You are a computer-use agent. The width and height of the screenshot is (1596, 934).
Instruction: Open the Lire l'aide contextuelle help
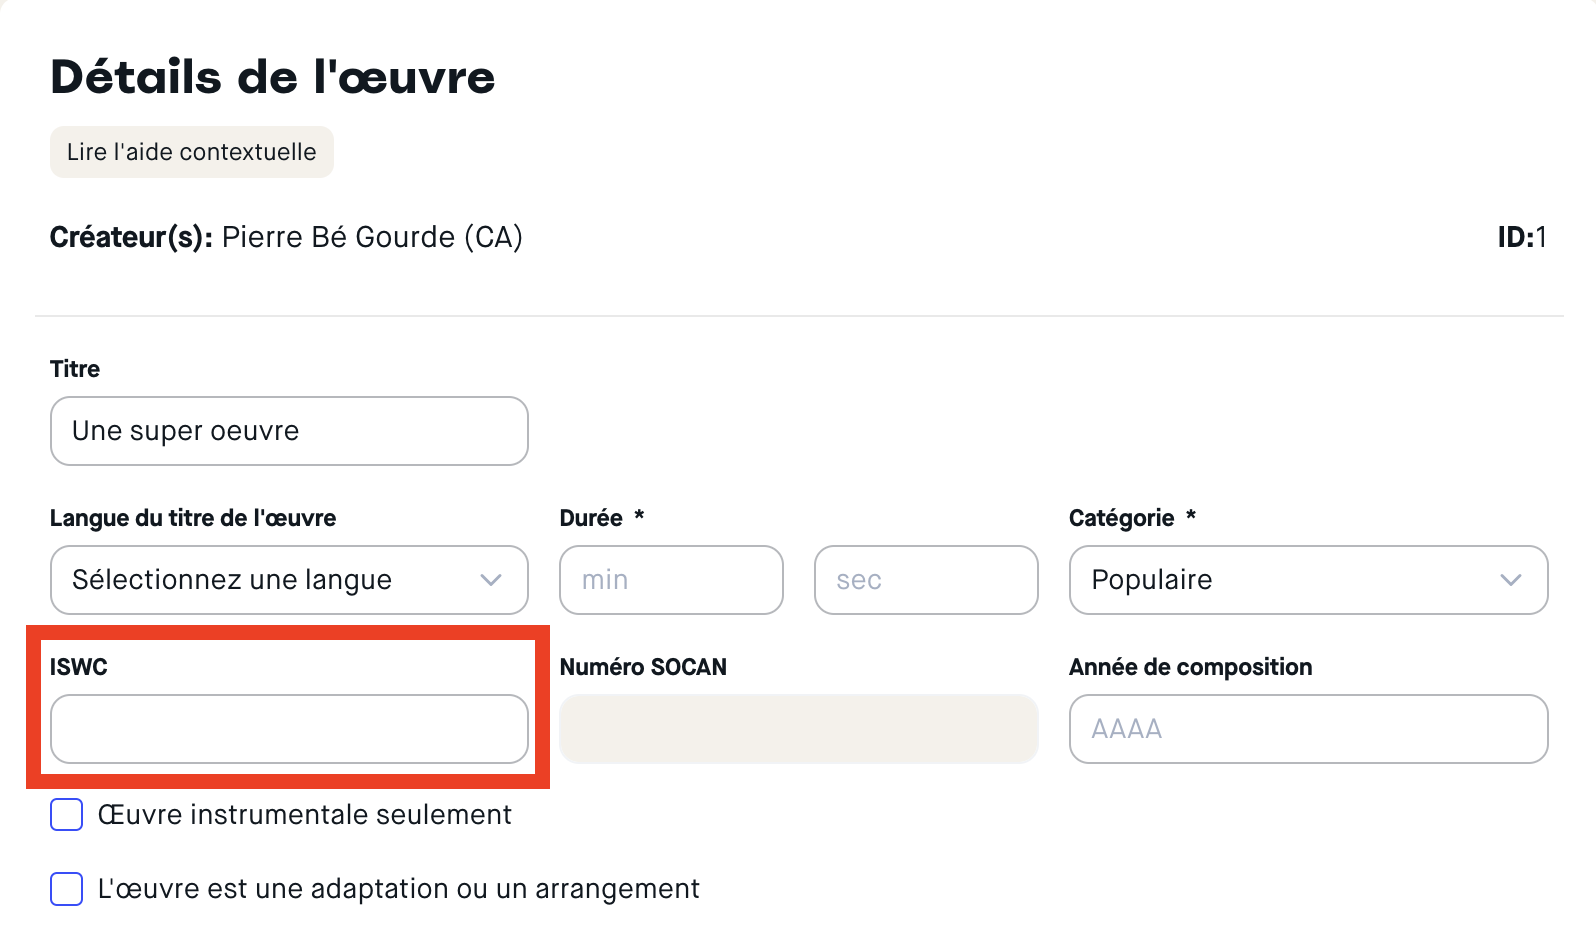coord(191,152)
